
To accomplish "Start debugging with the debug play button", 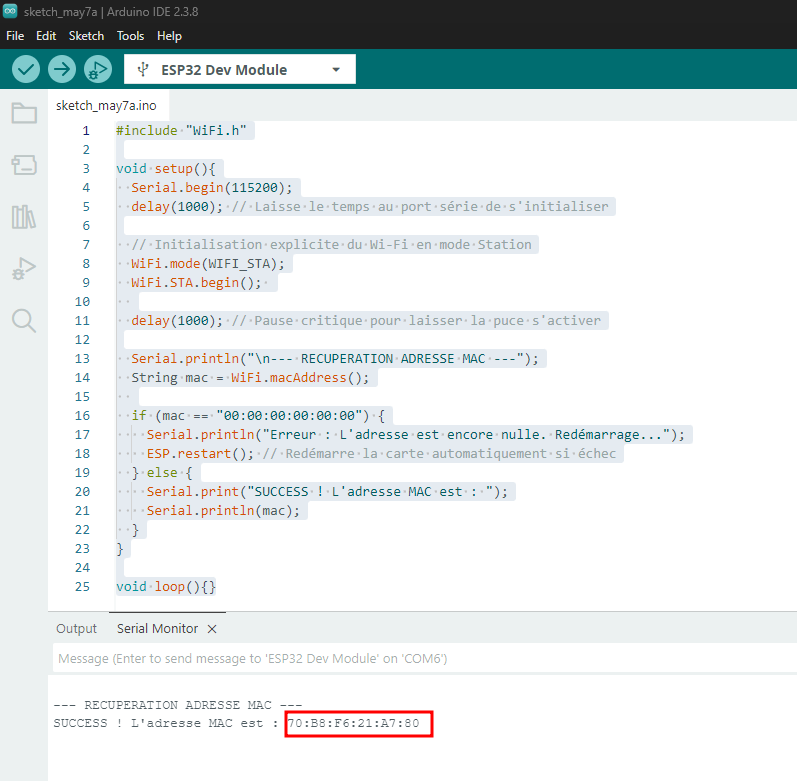I will click(x=98, y=69).
